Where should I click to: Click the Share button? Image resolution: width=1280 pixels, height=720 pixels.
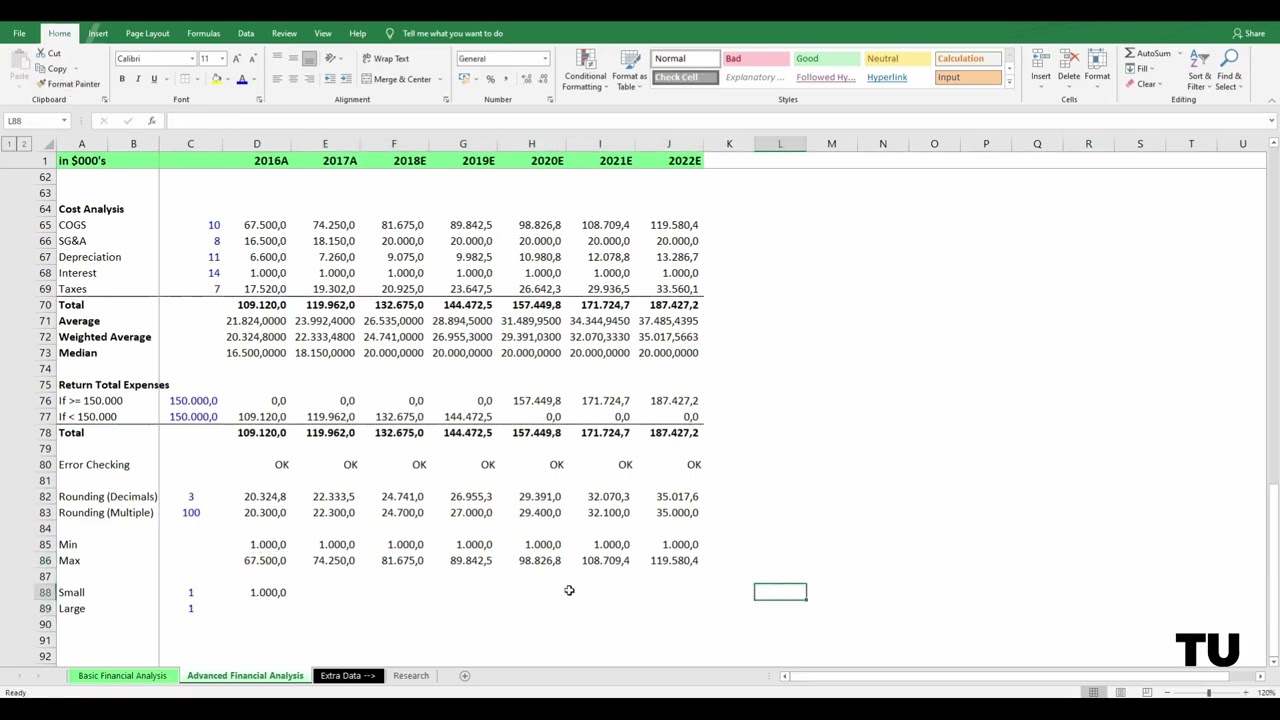[1249, 33]
